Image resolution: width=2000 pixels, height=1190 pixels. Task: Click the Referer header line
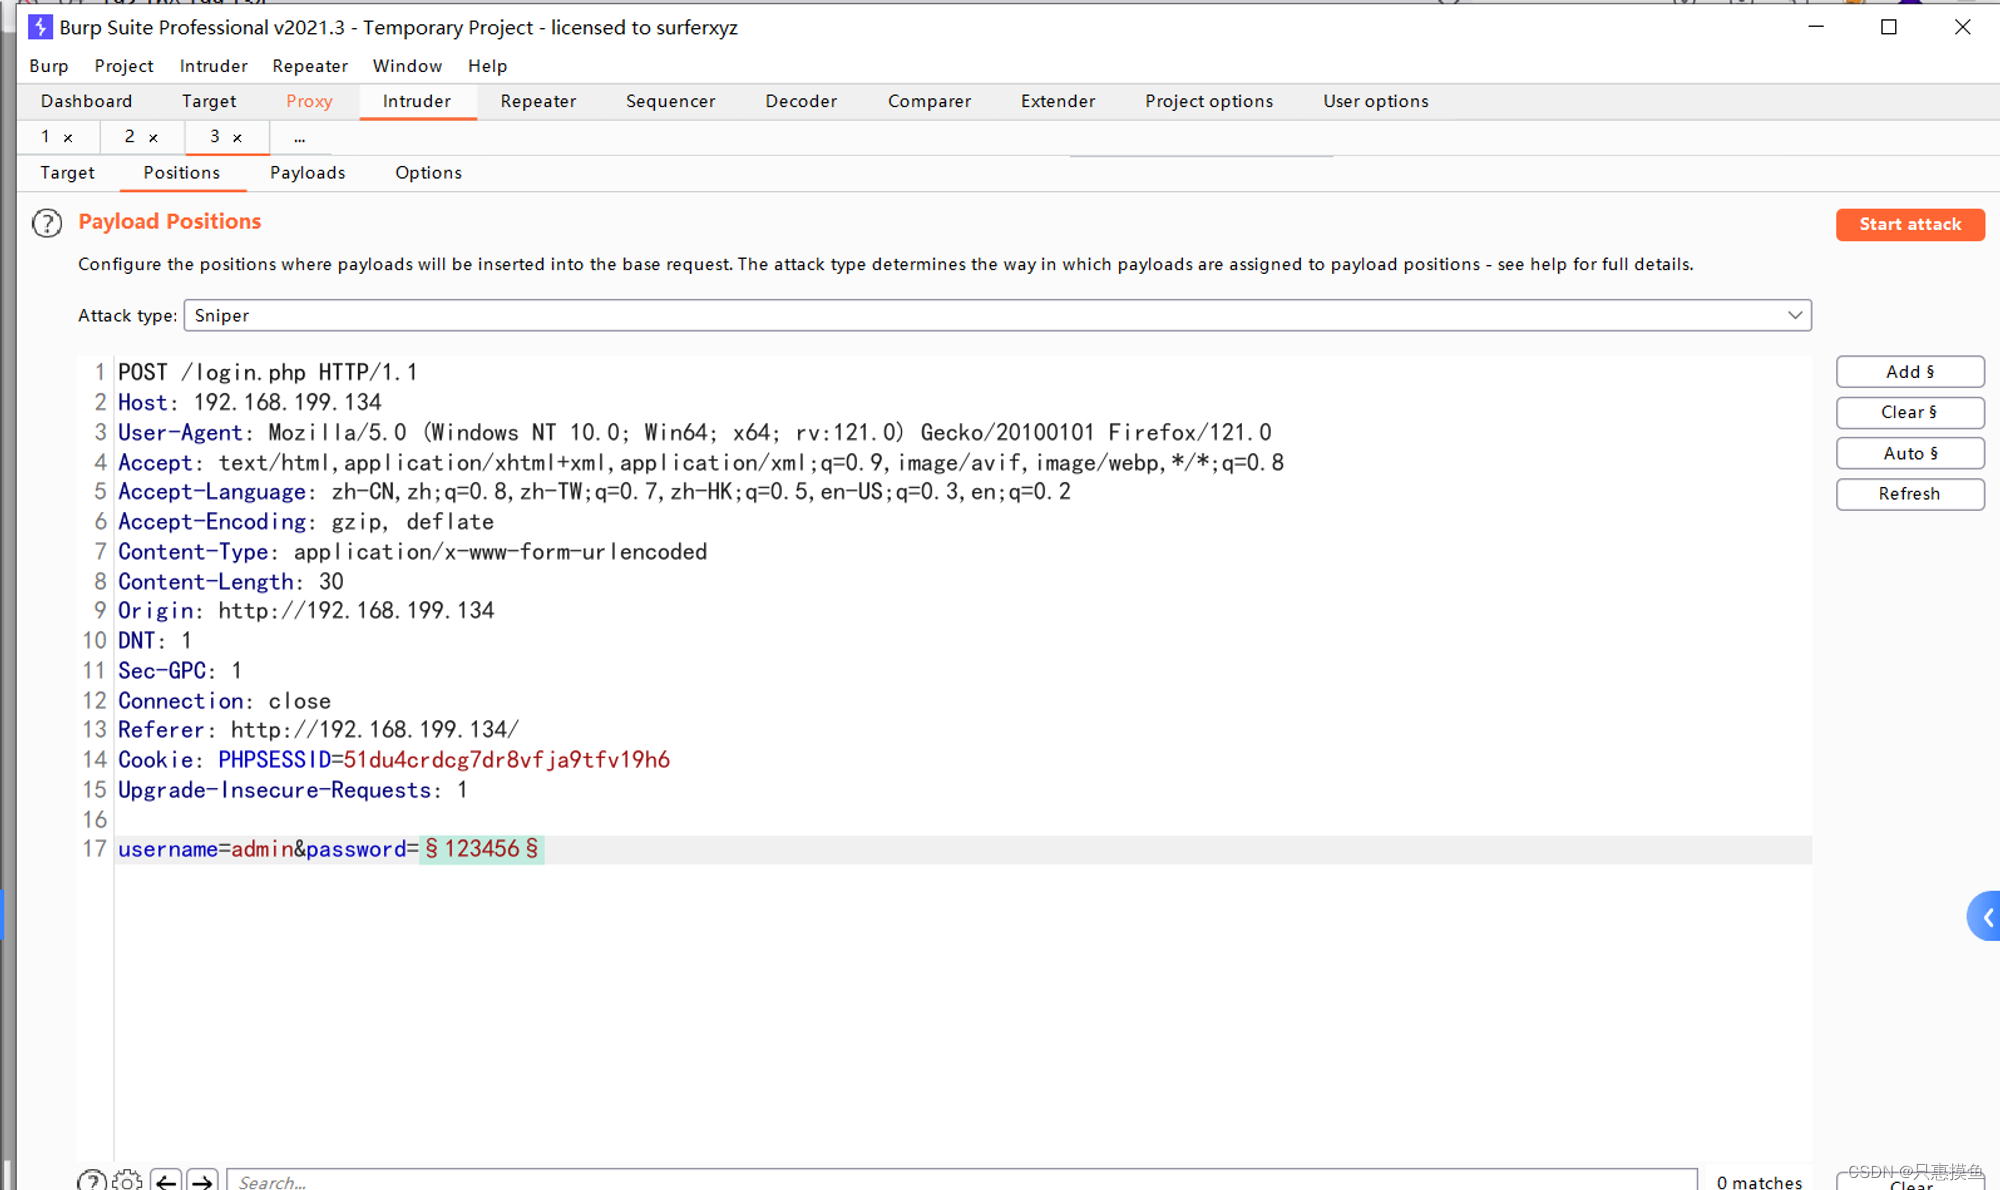click(318, 730)
